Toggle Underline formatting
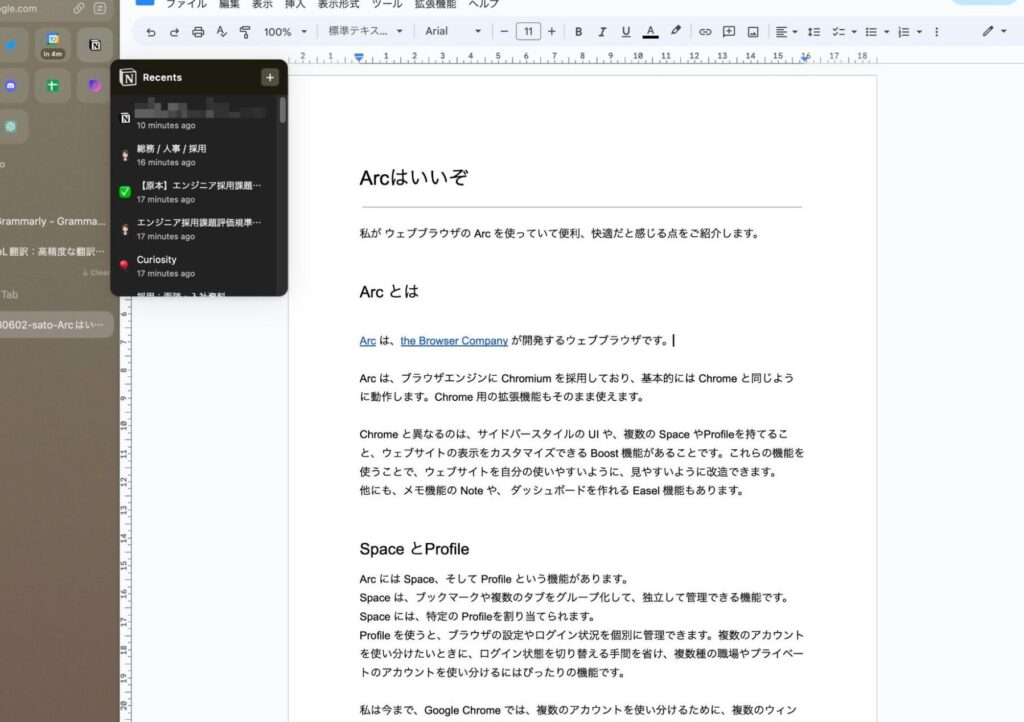This screenshot has width=1024, height=722. coord(626,32)
